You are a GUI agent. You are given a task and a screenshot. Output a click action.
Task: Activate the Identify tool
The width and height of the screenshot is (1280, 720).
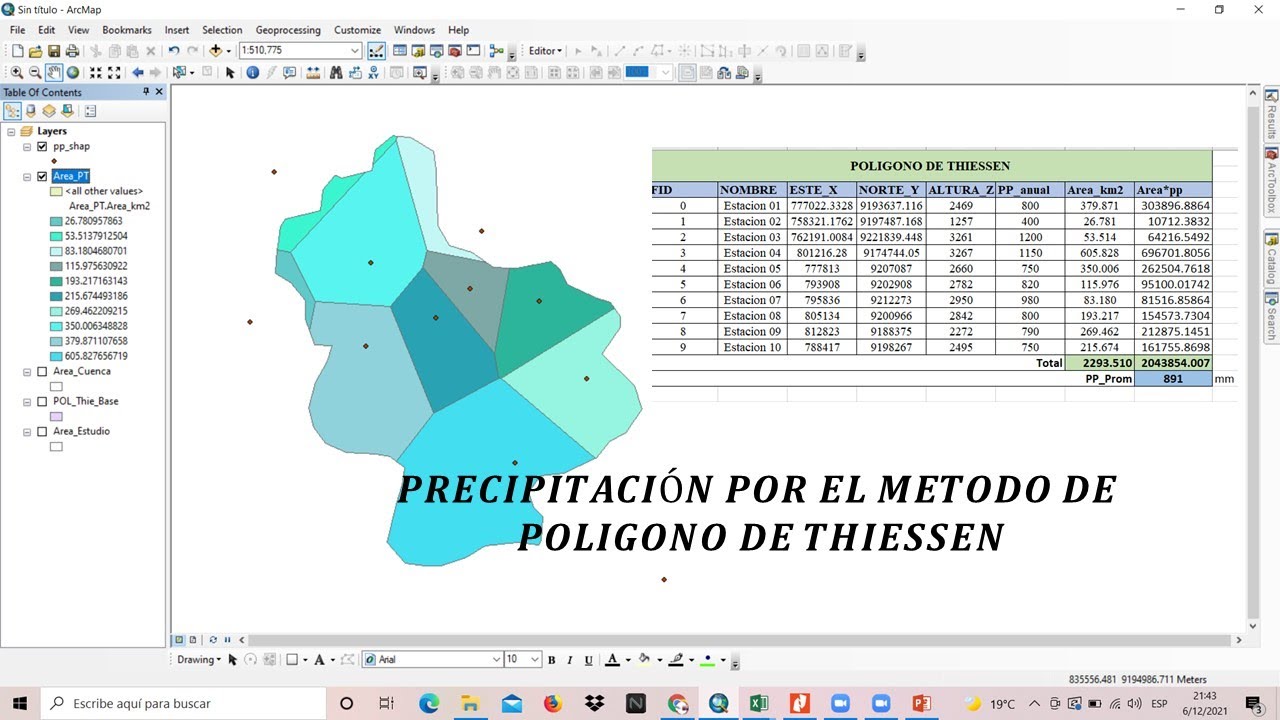point(252,72)
